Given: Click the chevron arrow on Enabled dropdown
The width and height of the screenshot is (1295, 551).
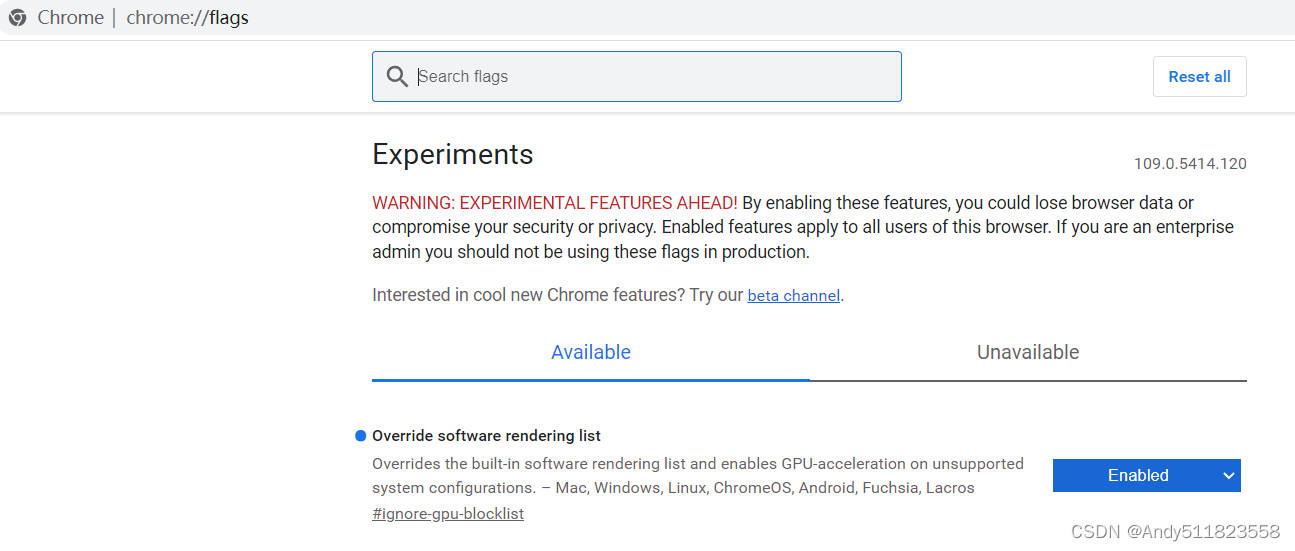Looking at the screenshot, I should (1229, 476).
